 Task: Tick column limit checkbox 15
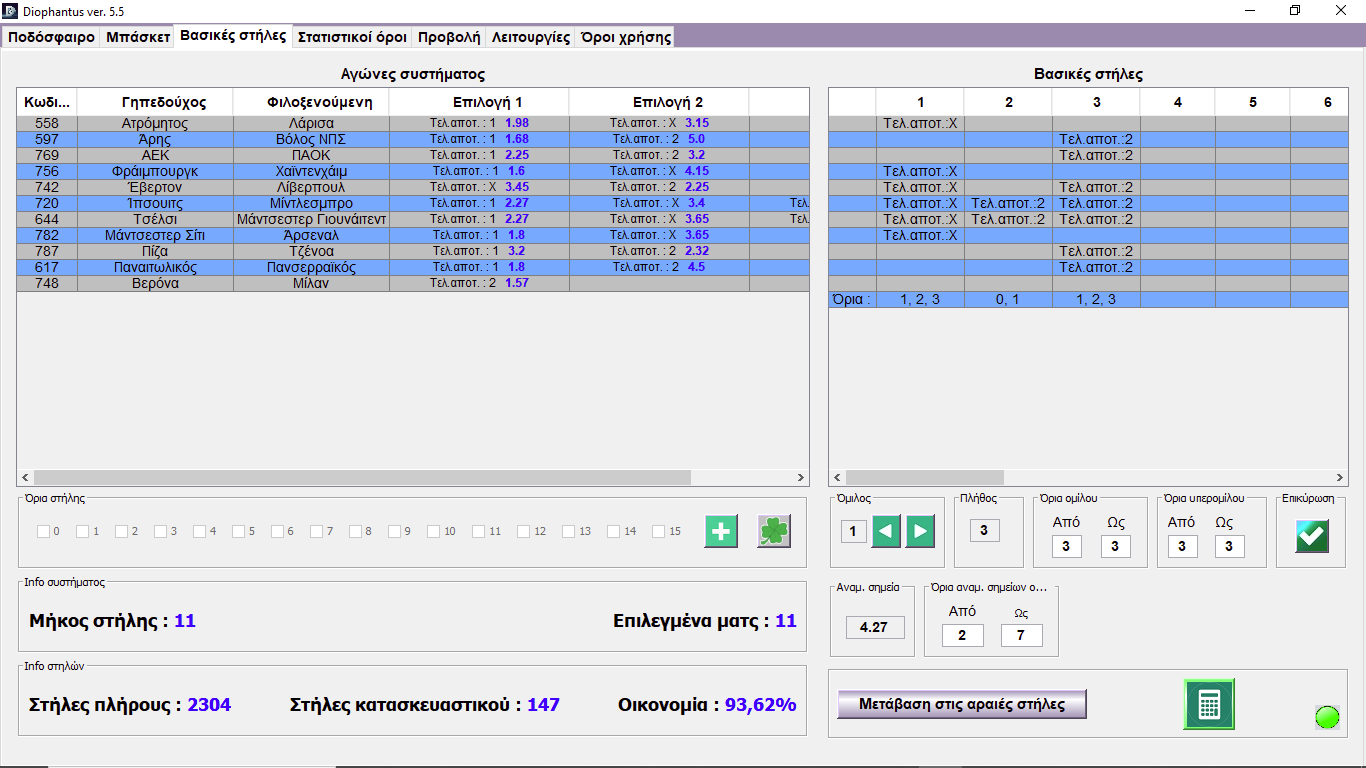click(x=659, y=532)
